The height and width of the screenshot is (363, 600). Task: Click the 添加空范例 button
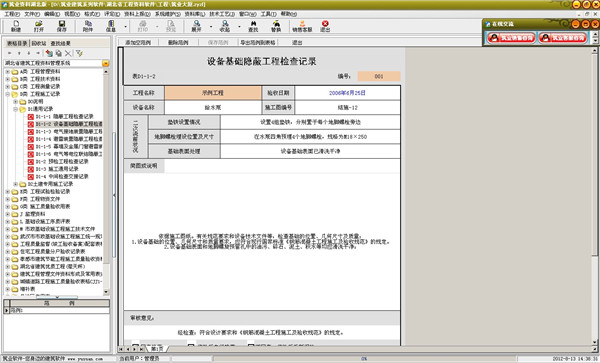tap(138, 42)
